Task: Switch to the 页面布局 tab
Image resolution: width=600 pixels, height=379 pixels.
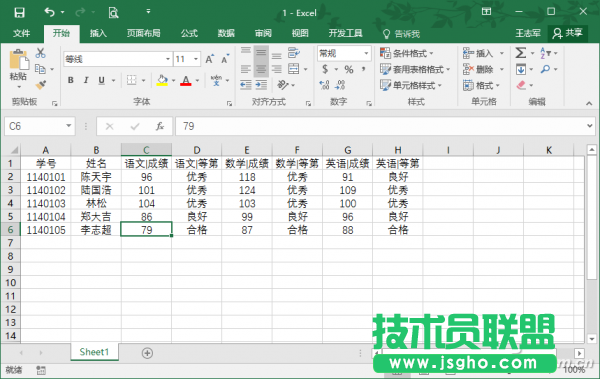Action: coord(143,33)
